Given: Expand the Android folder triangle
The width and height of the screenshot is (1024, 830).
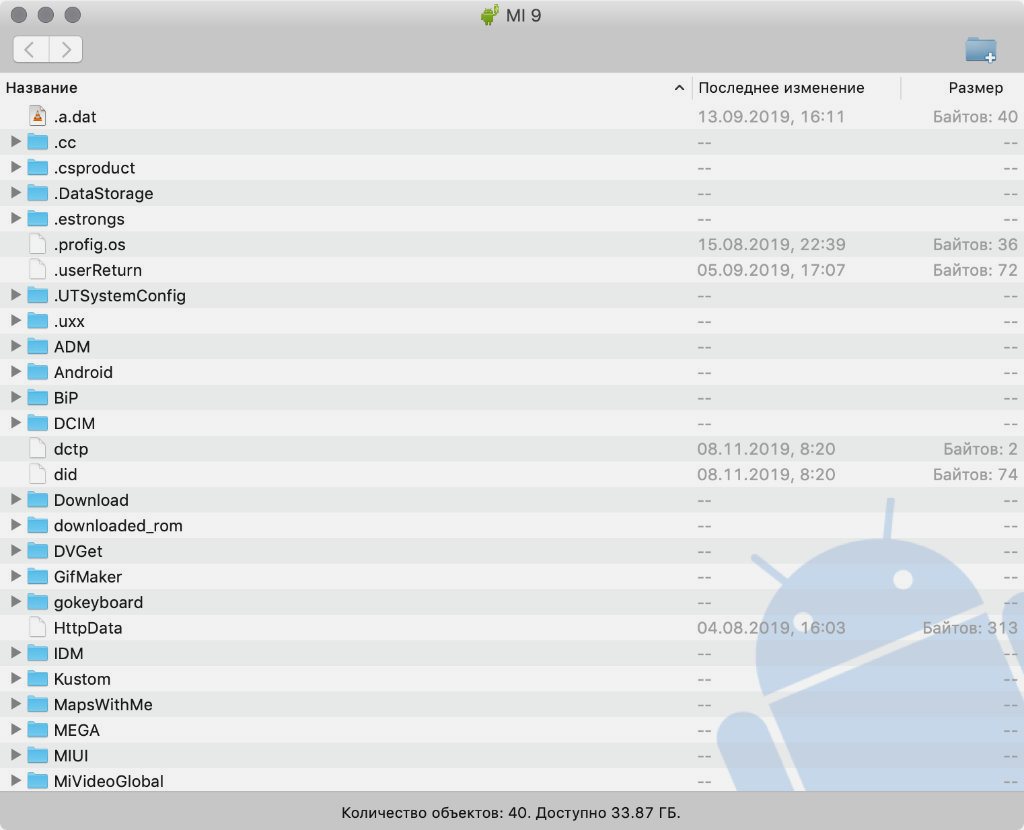Looking at the screenshot, I should click(16, 372).
